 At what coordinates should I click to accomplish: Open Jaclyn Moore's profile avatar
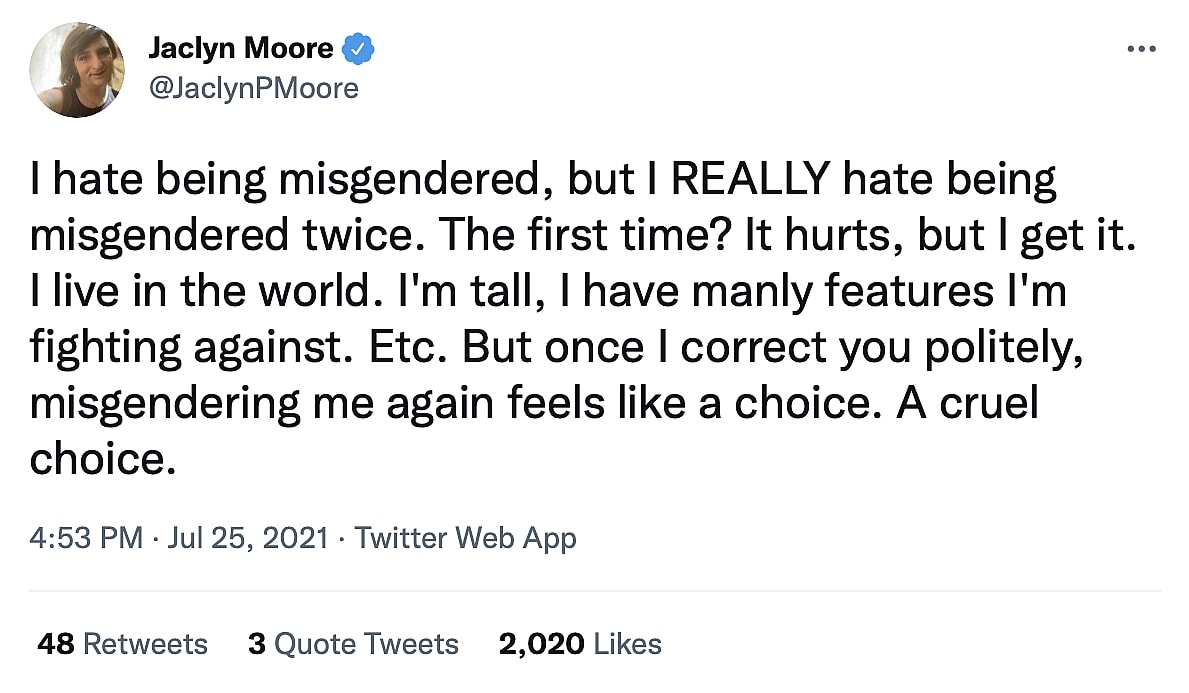pos(78,70)
